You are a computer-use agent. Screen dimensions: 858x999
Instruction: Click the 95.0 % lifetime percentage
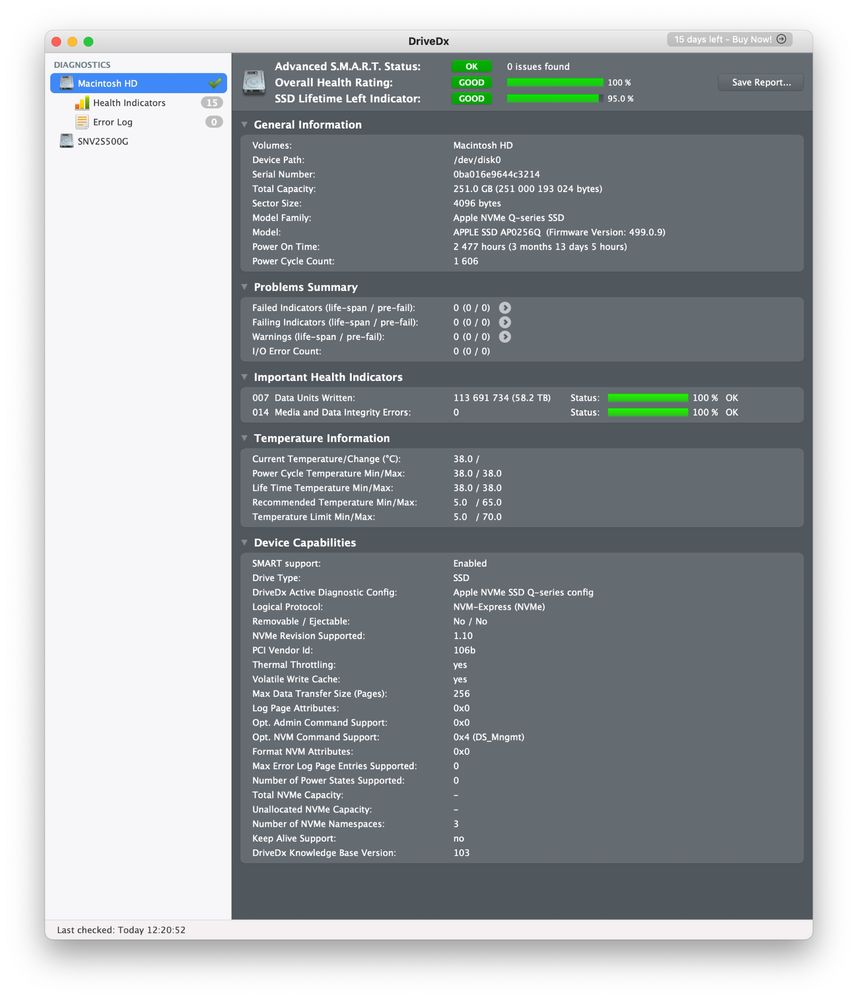click(x=620, y=98)
